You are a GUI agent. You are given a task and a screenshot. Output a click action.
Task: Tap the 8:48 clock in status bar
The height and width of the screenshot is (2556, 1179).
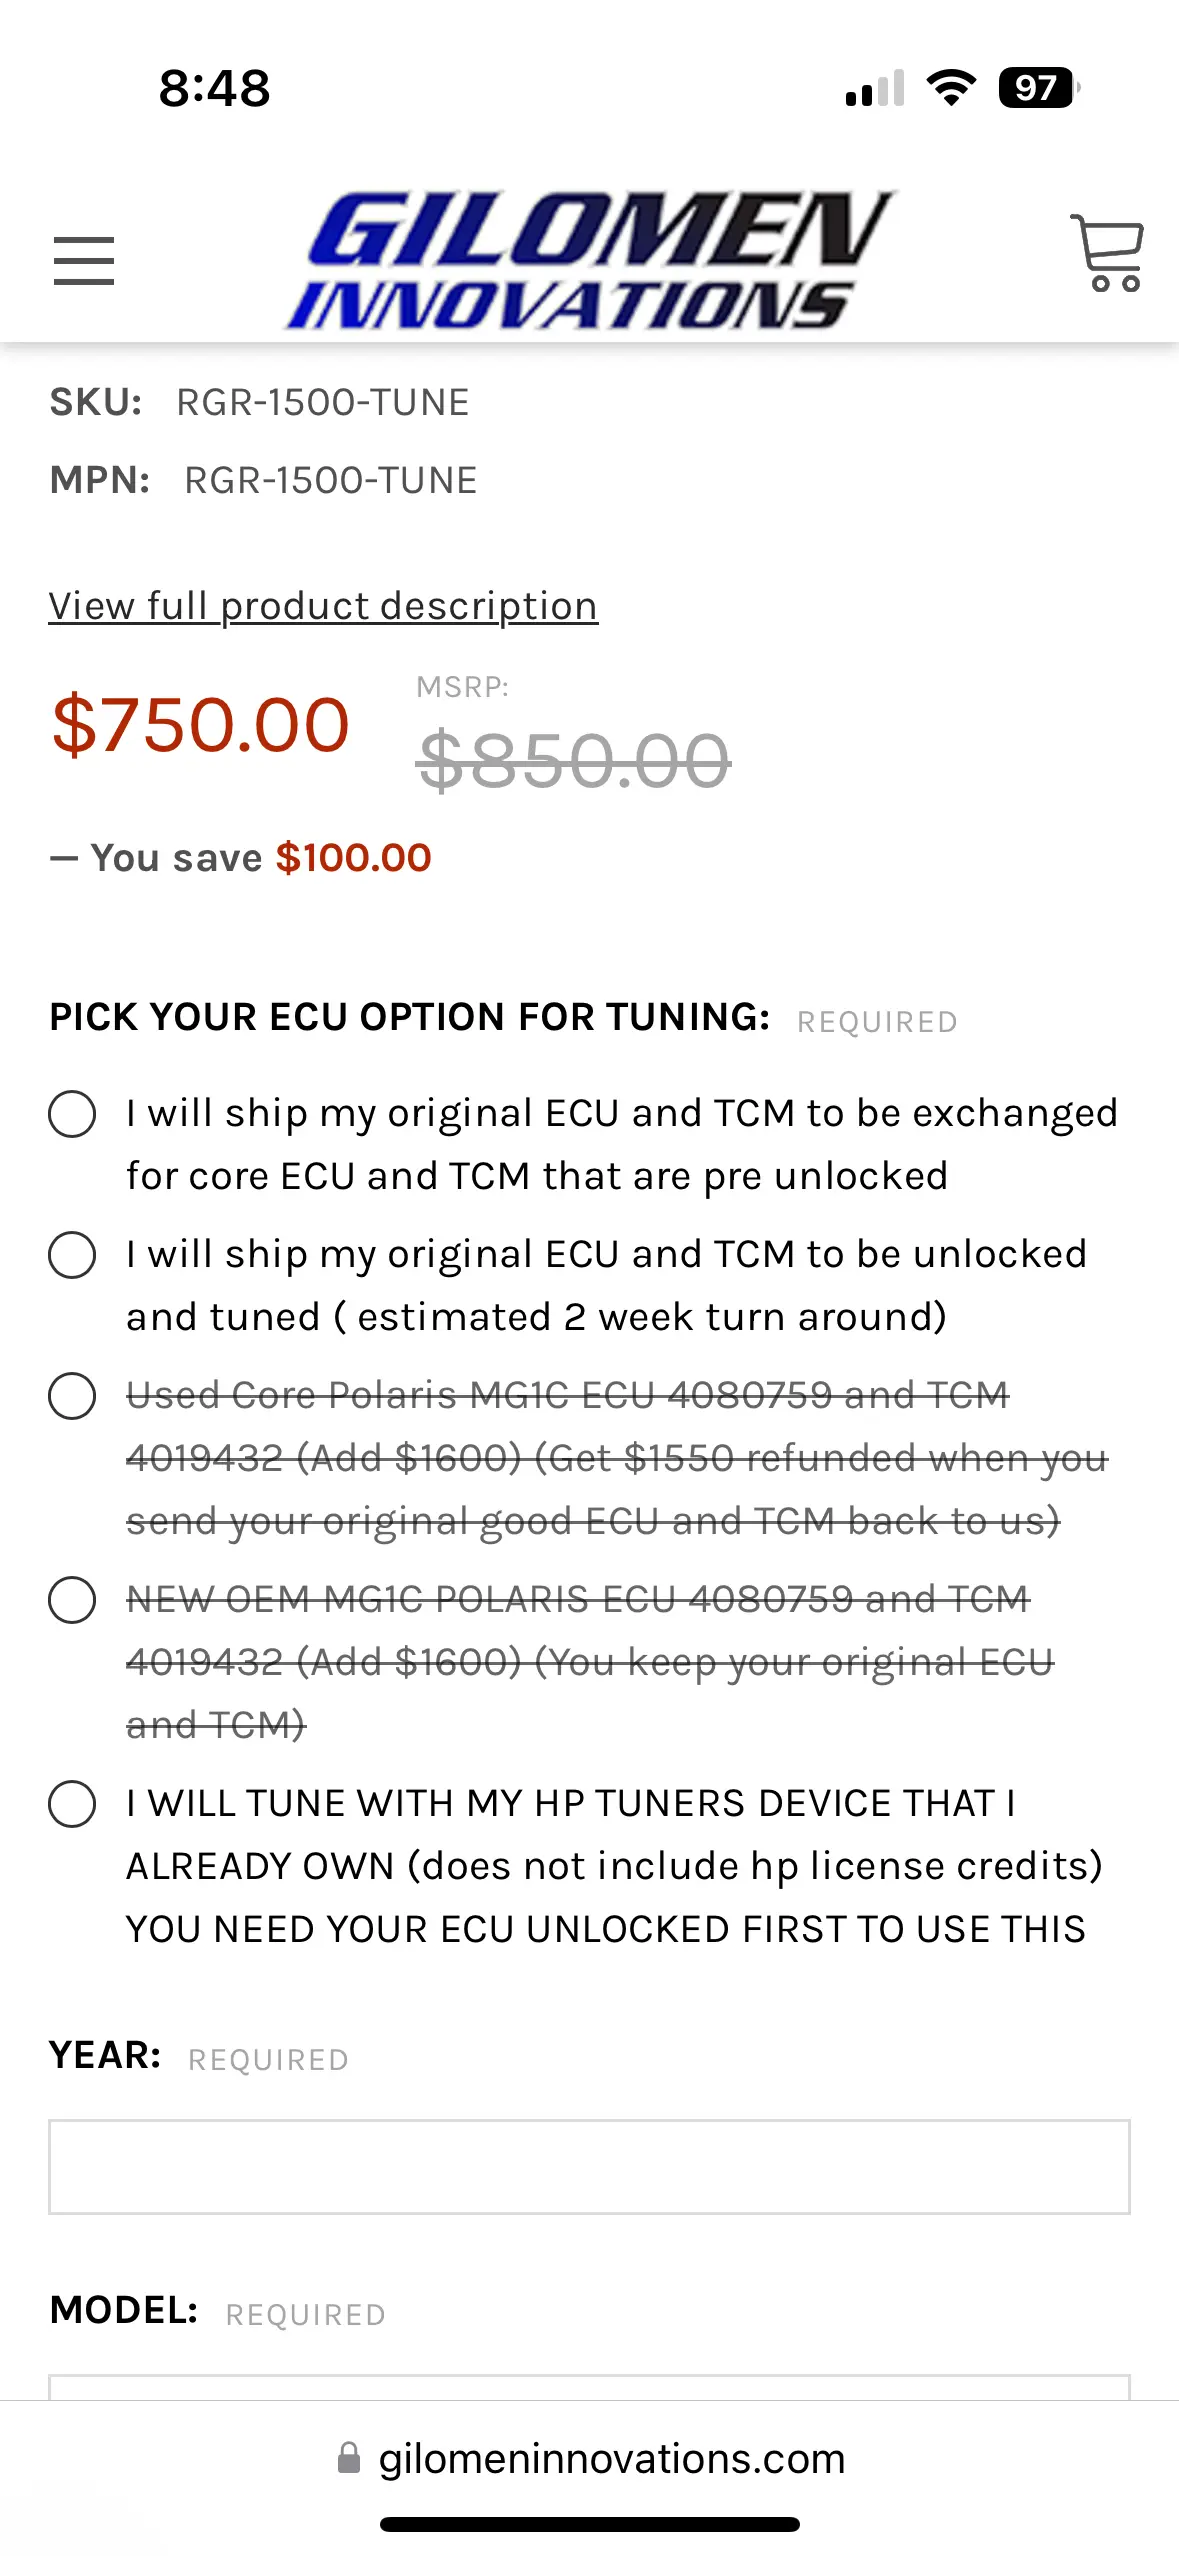[x=214, y=88]
